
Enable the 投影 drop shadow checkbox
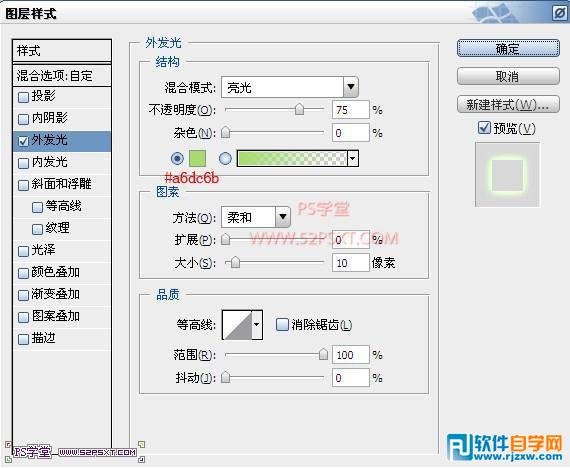(23, 97)
